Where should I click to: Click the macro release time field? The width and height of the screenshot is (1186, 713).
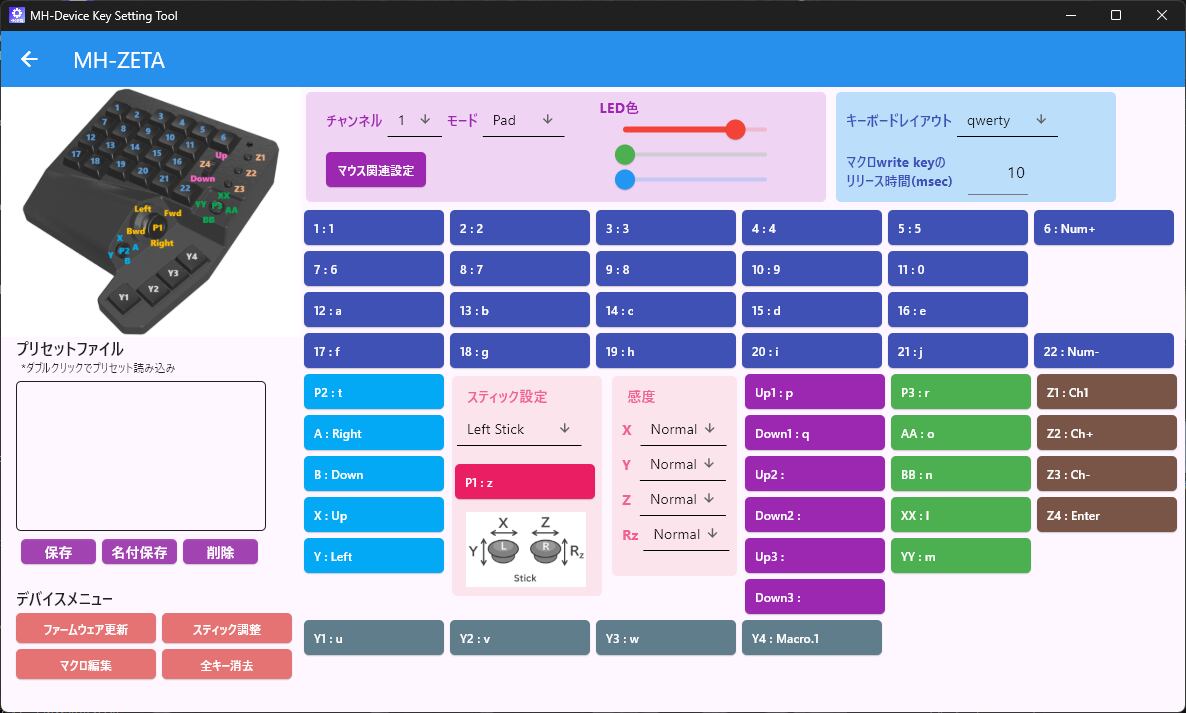click(x=998, y=173)
